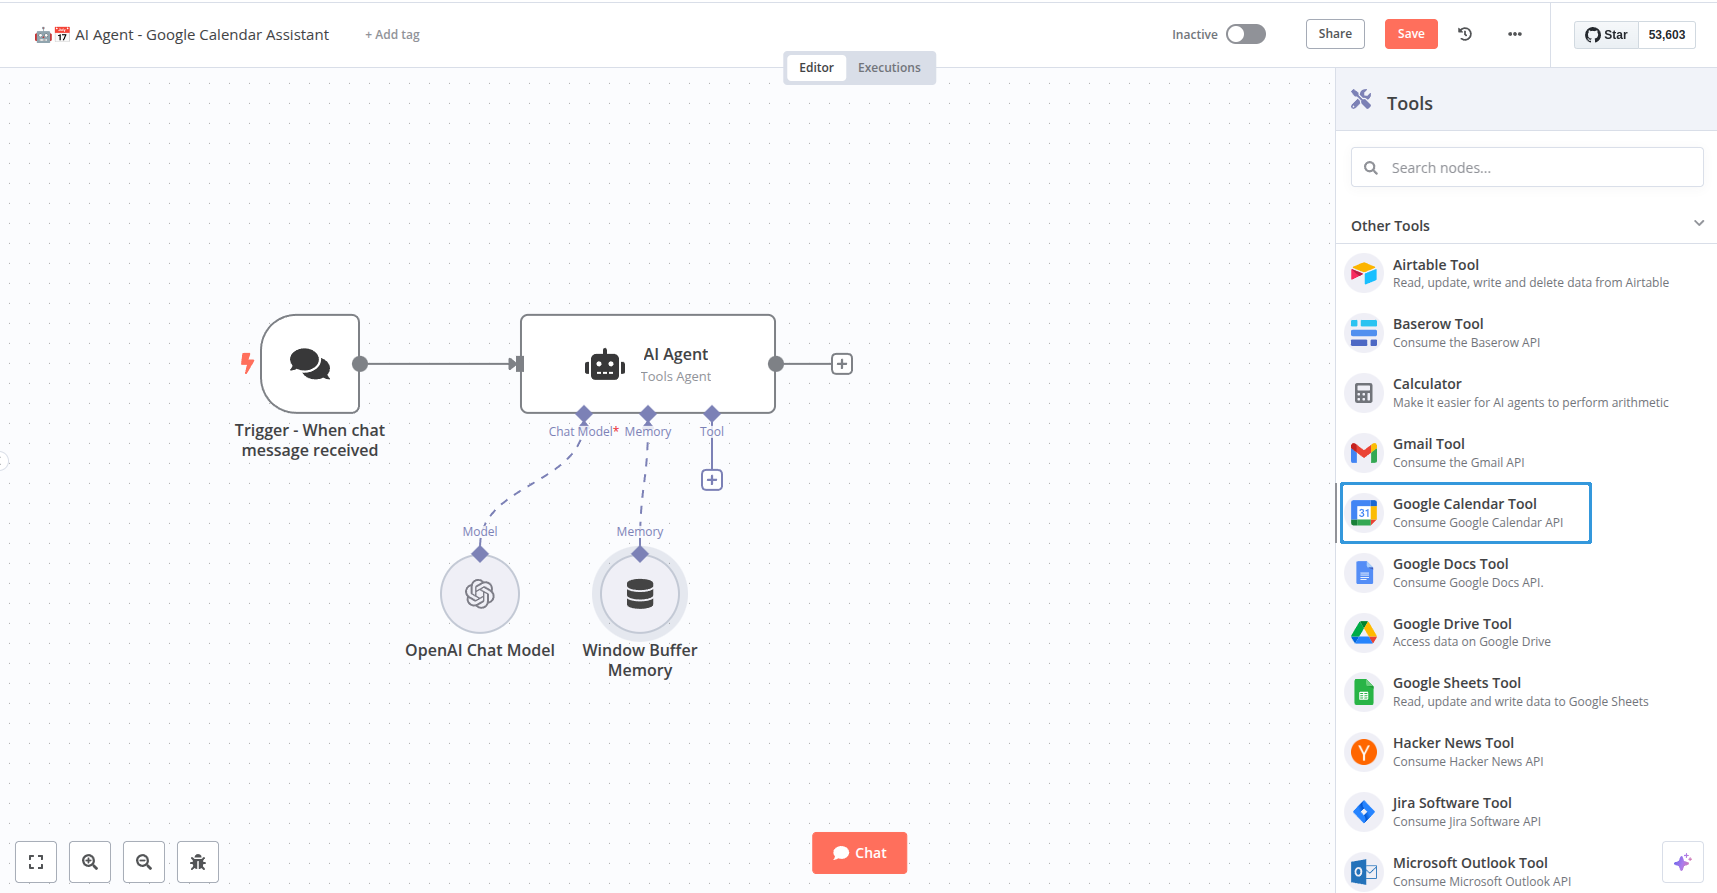Click the Google Sheets Tool title text
The image size is (1717, 893).
1456,683
